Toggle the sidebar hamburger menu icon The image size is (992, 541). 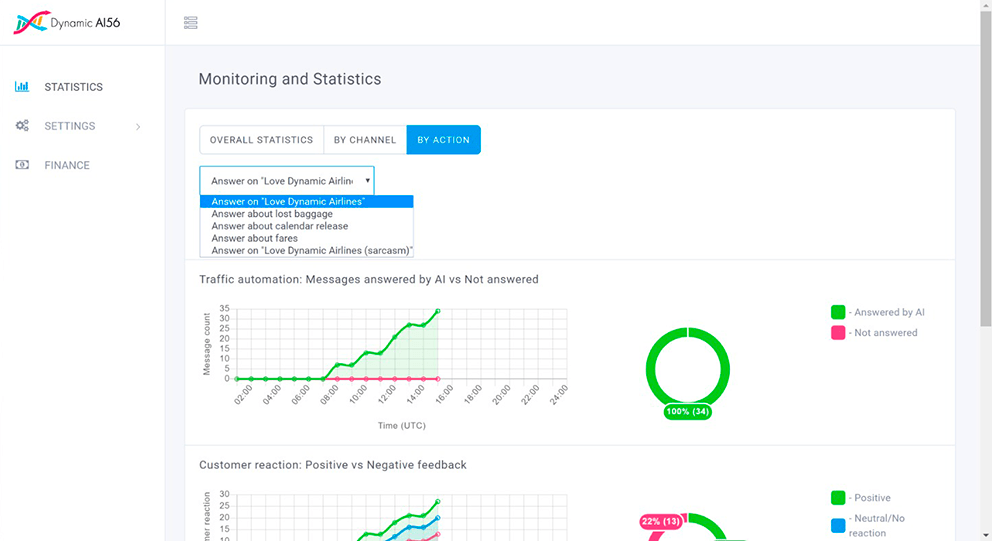[x=191, y=23]
